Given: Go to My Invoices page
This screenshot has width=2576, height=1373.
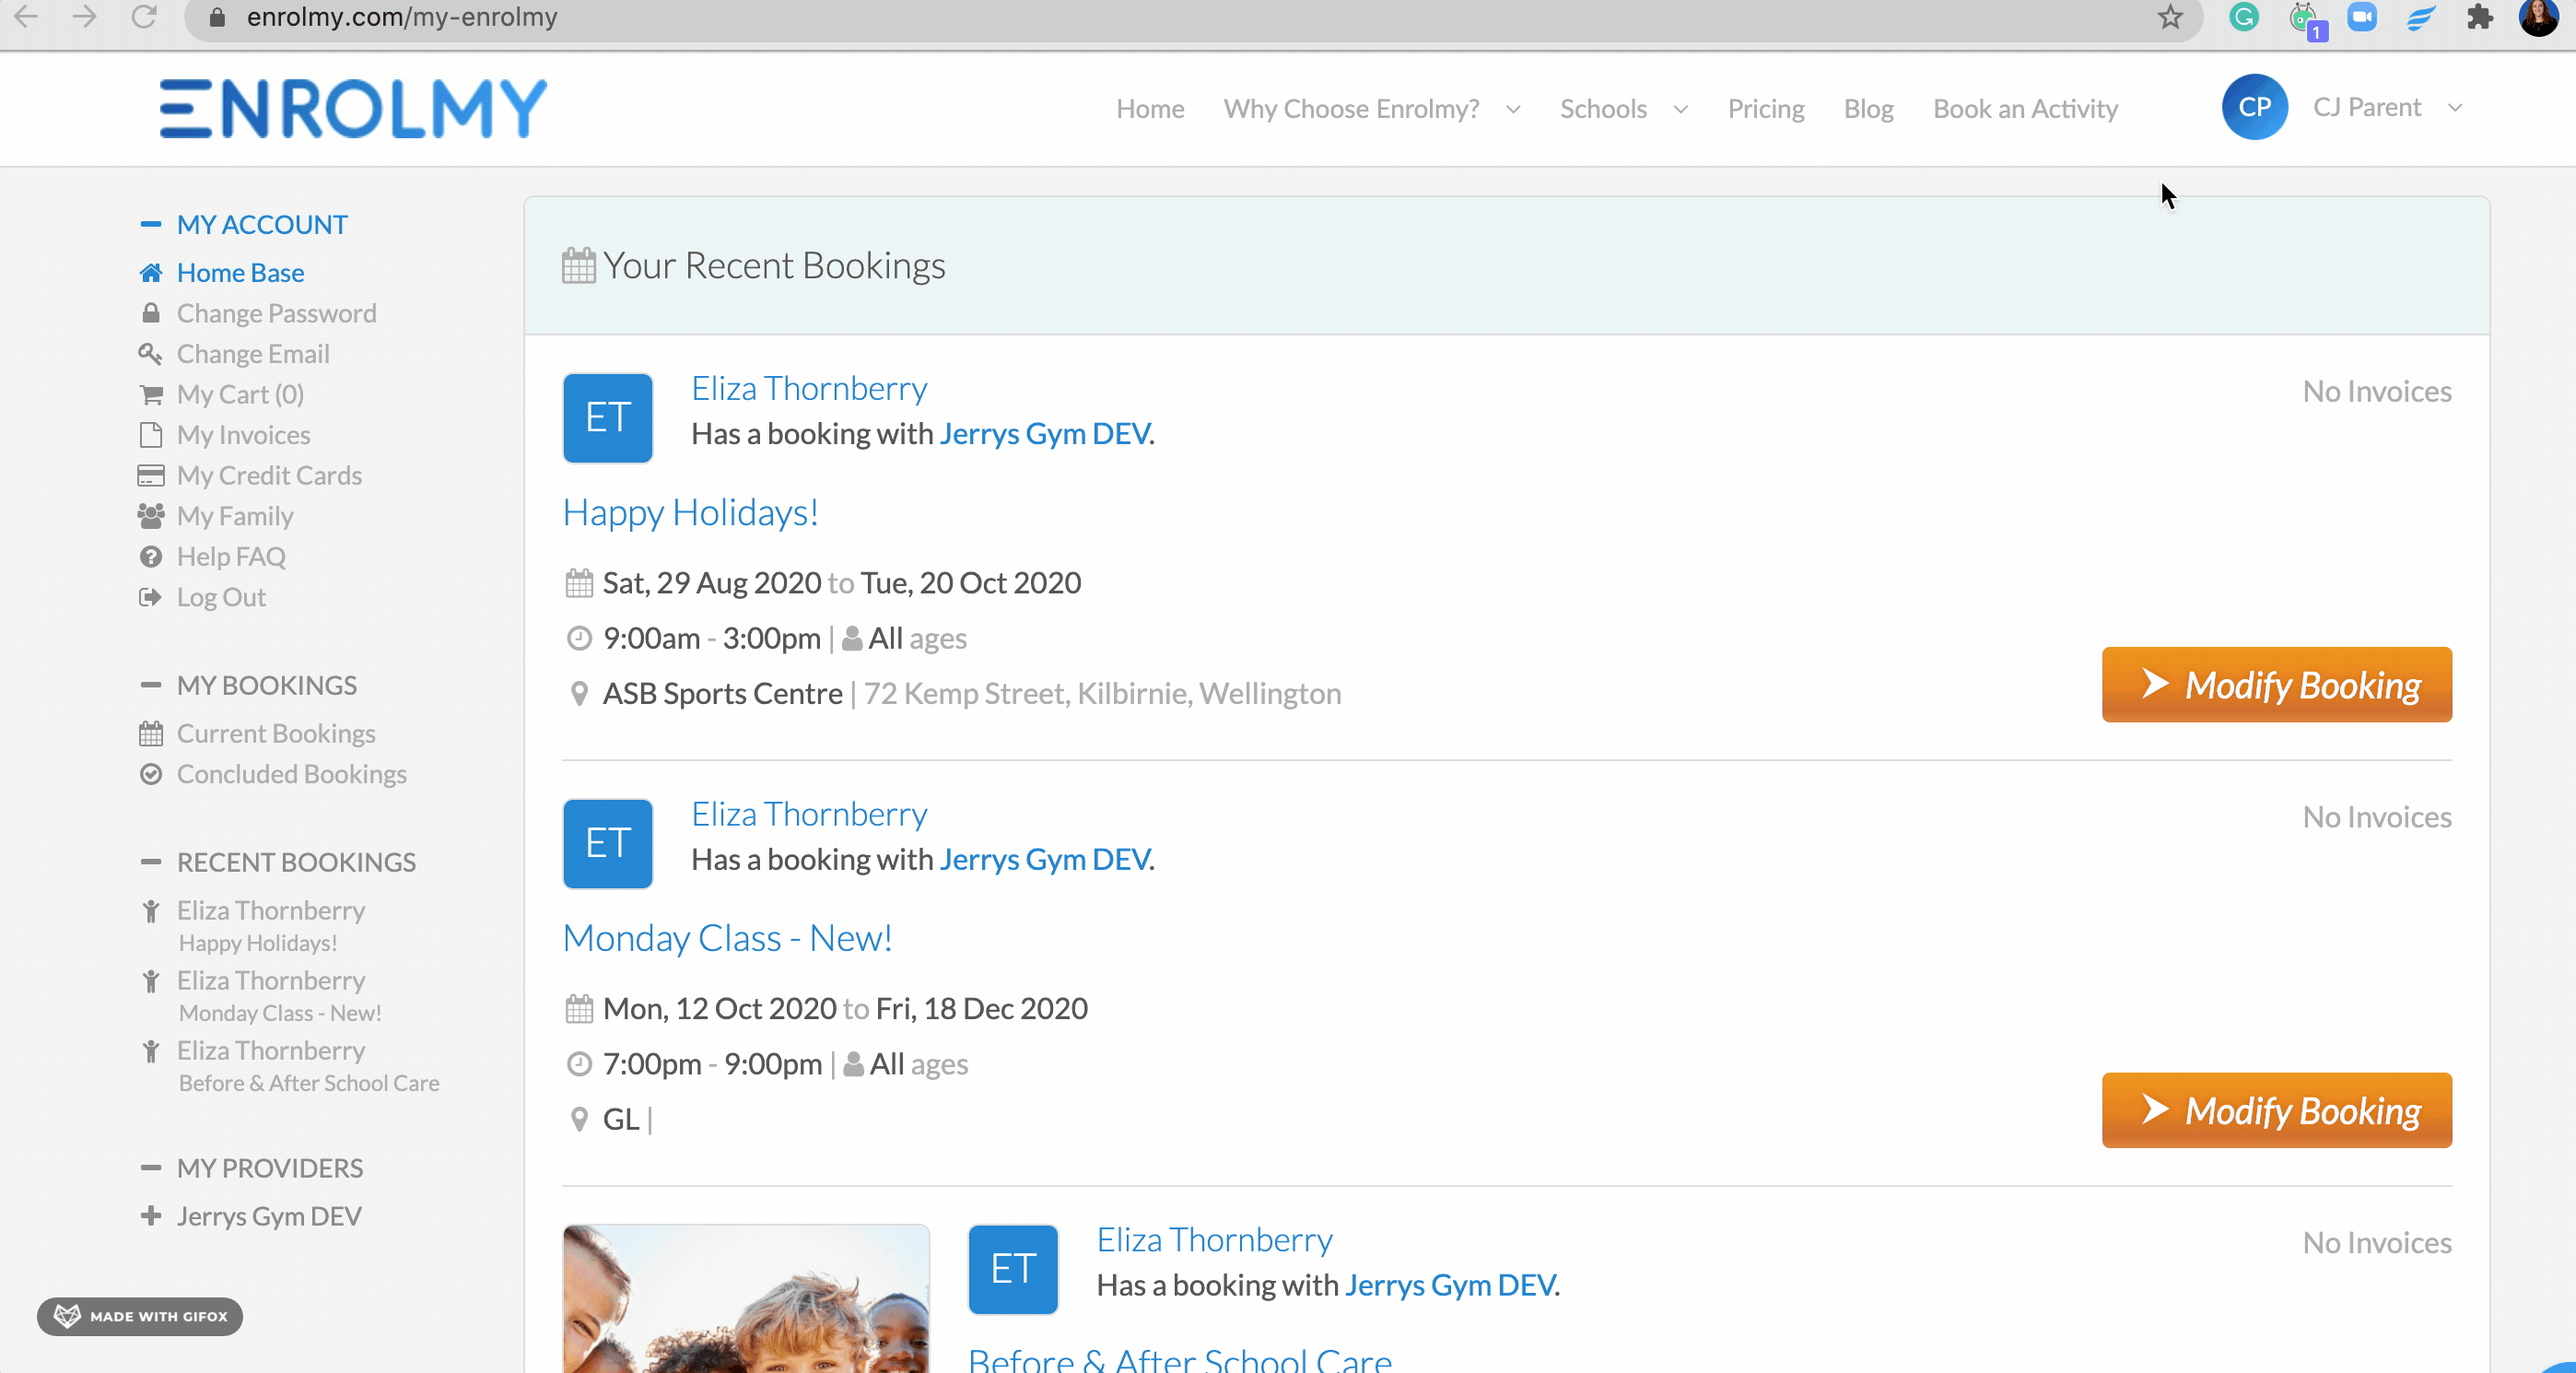Looking at the screenshot, I should tap(243, 435).
